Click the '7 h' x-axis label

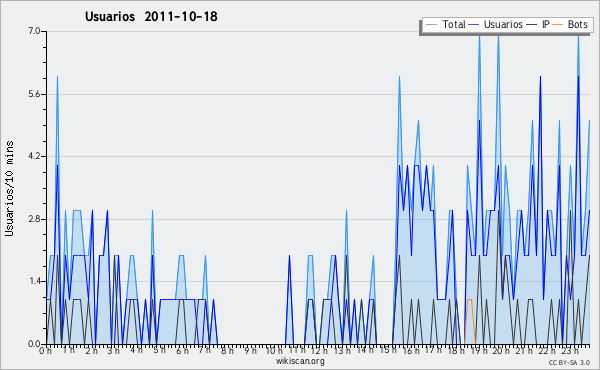pos(205,350)
